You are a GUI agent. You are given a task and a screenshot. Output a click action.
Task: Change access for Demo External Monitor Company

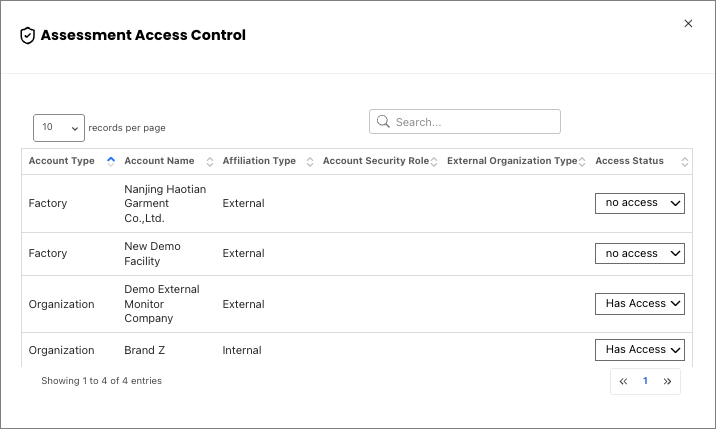[x=640, y=304]
